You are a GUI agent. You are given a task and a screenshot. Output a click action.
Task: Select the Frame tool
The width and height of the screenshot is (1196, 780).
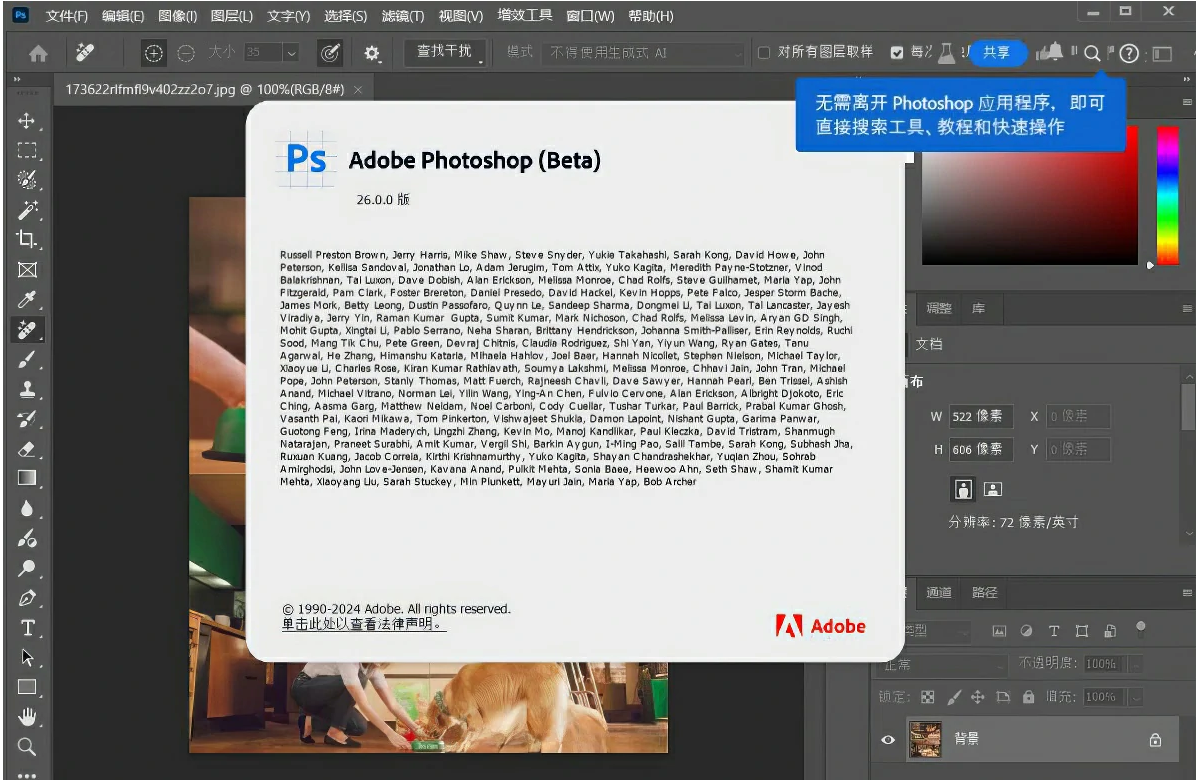(x=27, y=270)
